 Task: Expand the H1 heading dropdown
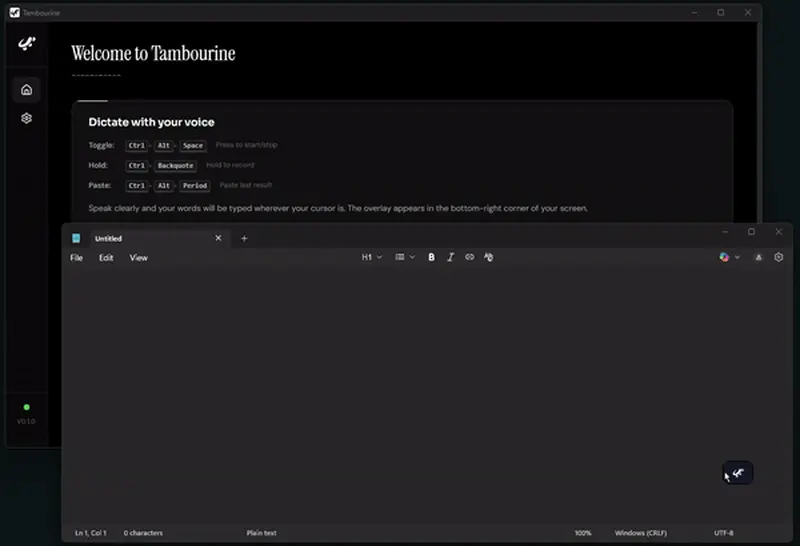(x=371, y=257)
